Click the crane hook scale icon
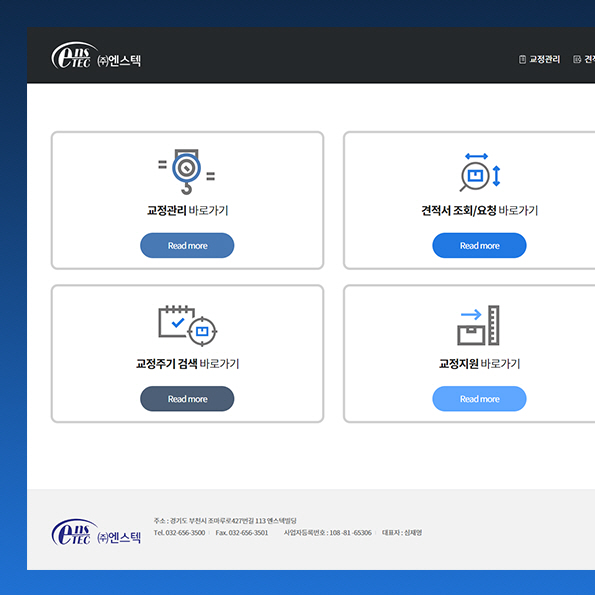This screenshot has height=595, width=595. (186, 172)
